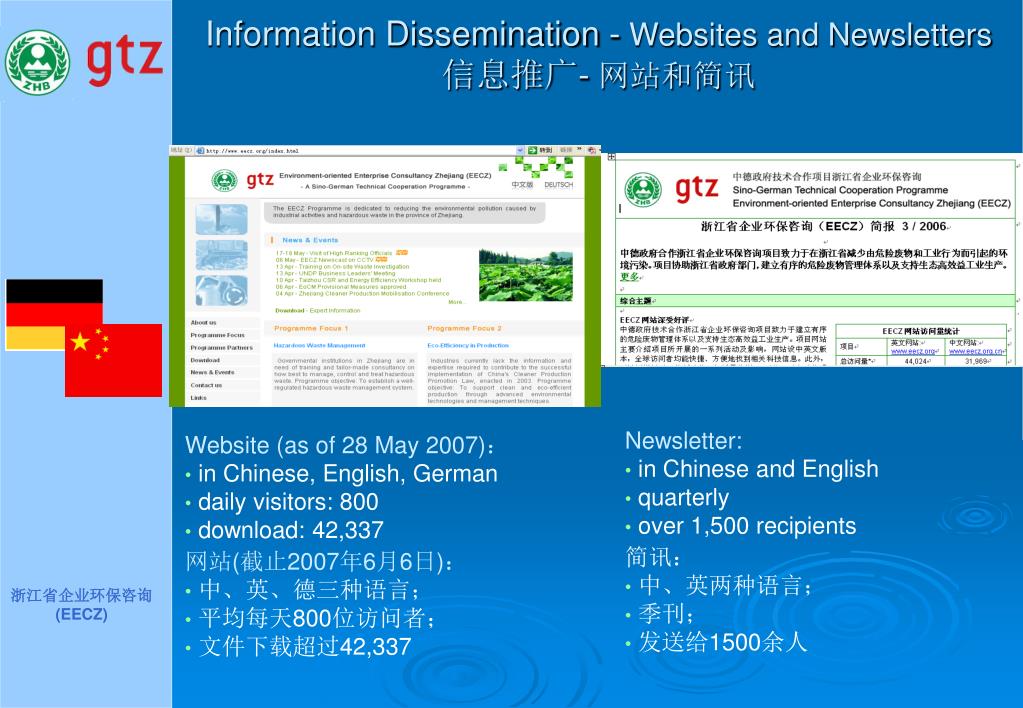Click the Chinese subtitle 信息推广- 网站和简讯

pyautogui.click(x=598, y=75)
